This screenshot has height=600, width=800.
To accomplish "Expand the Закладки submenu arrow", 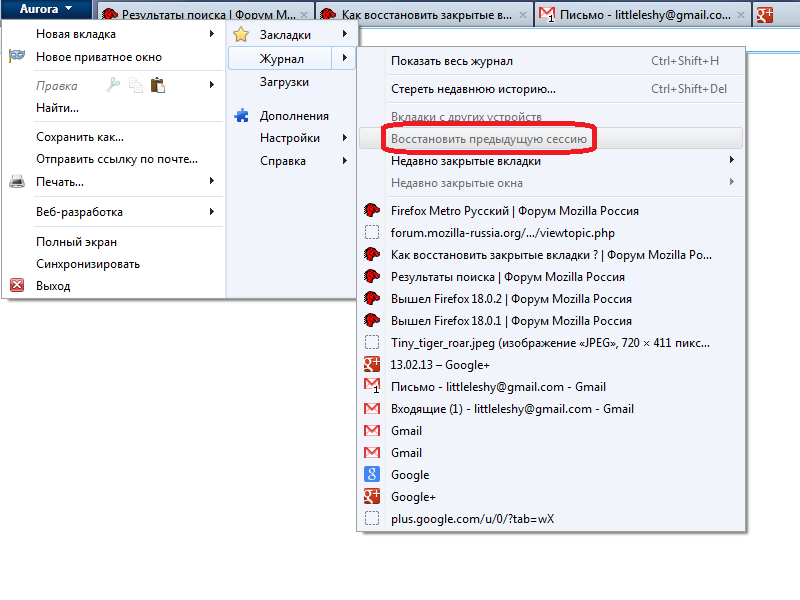I will tap(345, 34).
